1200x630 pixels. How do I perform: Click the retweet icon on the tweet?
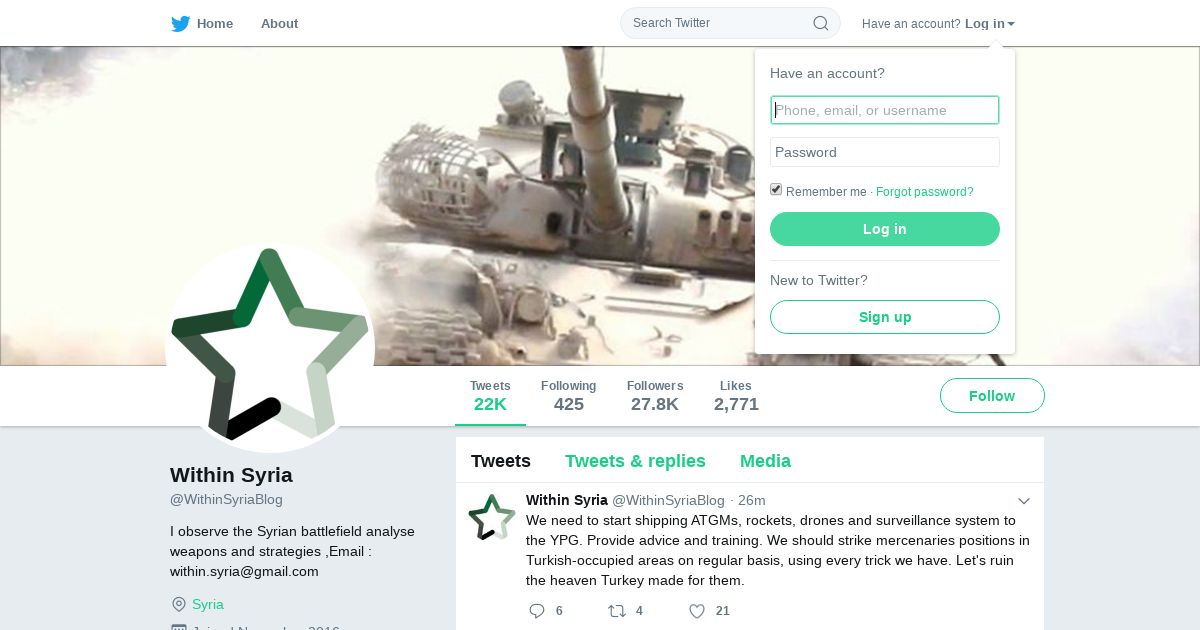coord(617,610)
